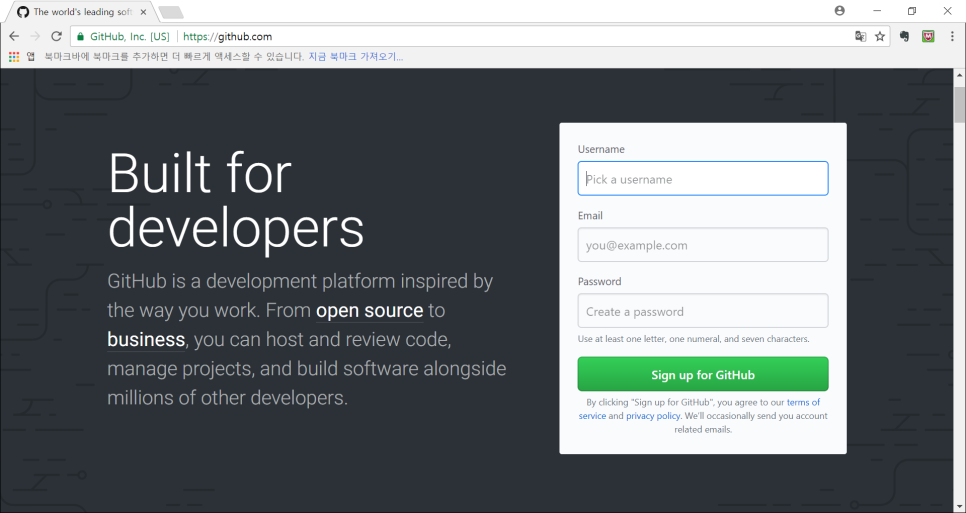Follow the 'open source' link
Image resolution: width=966 pixels, height=513 pixels.
click(x=370, y=310)
